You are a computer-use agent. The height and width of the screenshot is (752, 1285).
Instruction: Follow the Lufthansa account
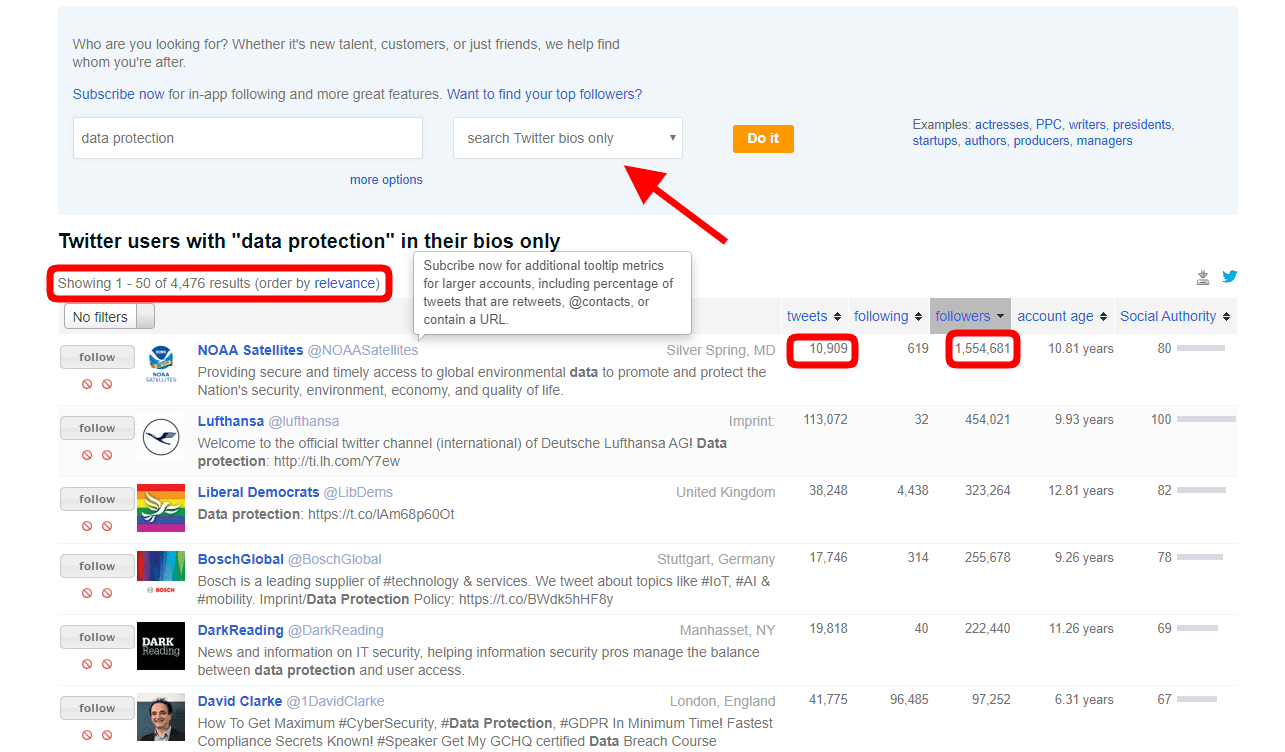[x=97, y=428]
